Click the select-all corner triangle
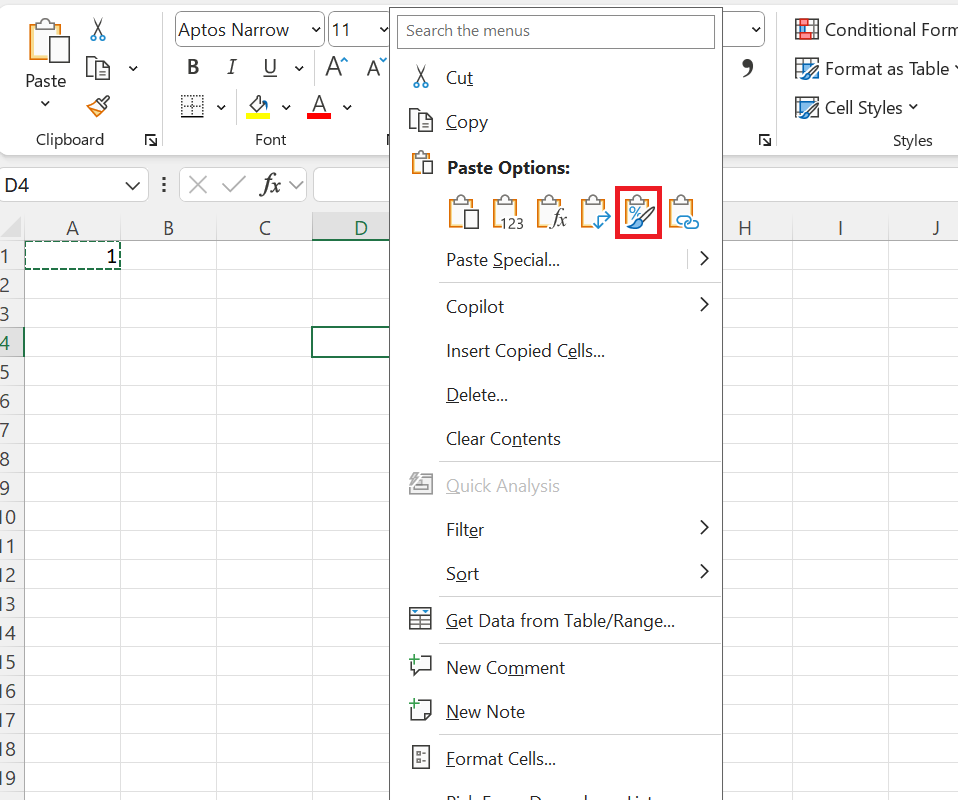The image size is (958, 800). (x=12, y=228)
